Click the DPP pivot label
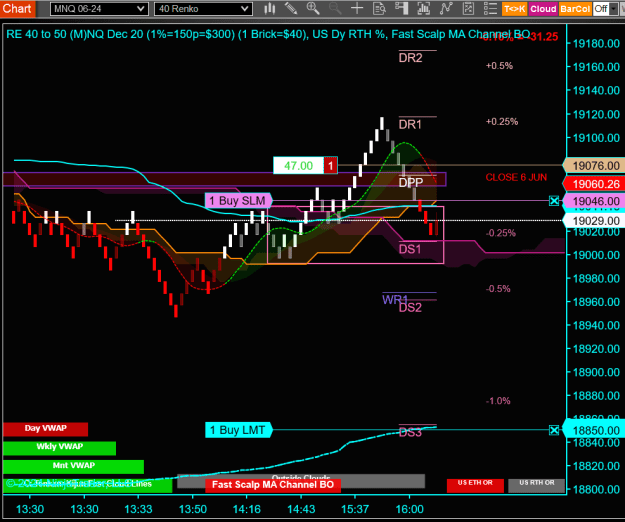The height and width of the screenshot is (522, 625). tap(411, 183)
